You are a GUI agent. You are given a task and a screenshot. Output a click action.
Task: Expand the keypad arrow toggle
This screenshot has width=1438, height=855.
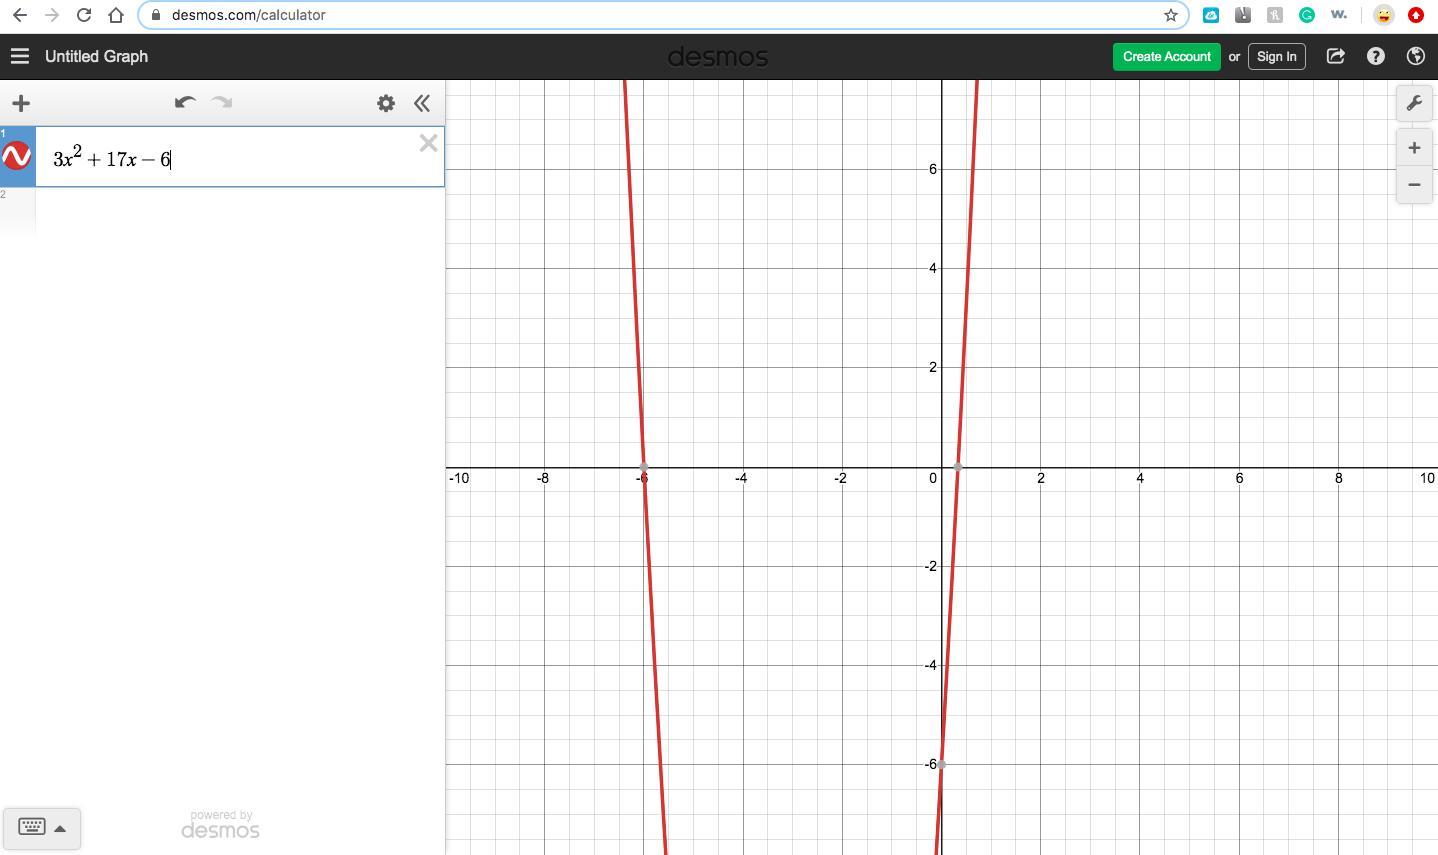tap(60, 828)
